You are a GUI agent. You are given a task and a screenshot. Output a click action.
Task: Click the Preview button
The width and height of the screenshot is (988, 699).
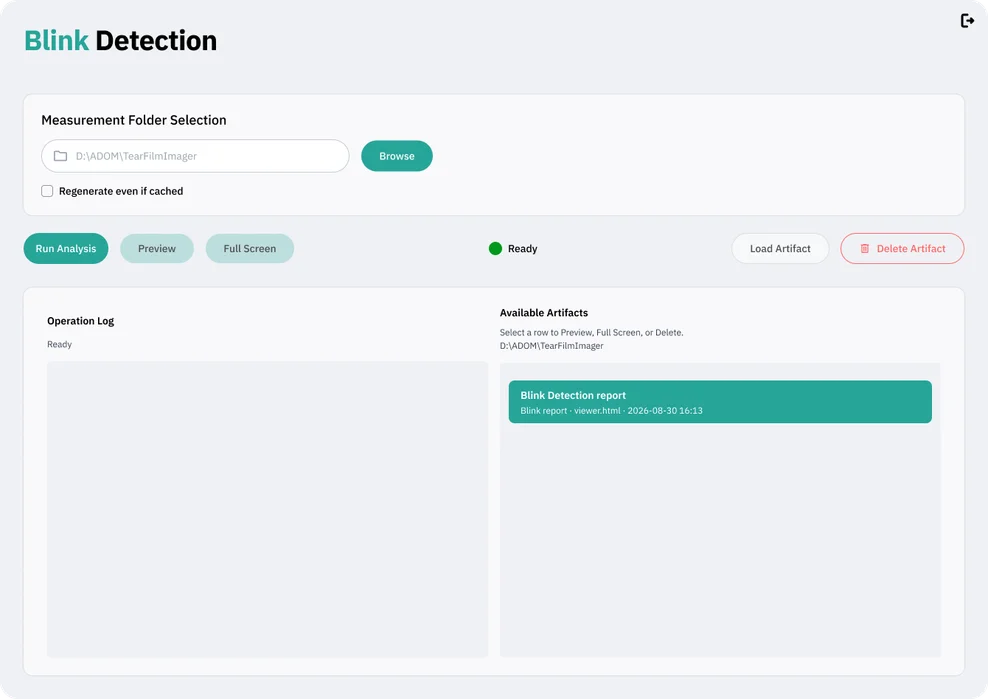(x=157, y=248)
